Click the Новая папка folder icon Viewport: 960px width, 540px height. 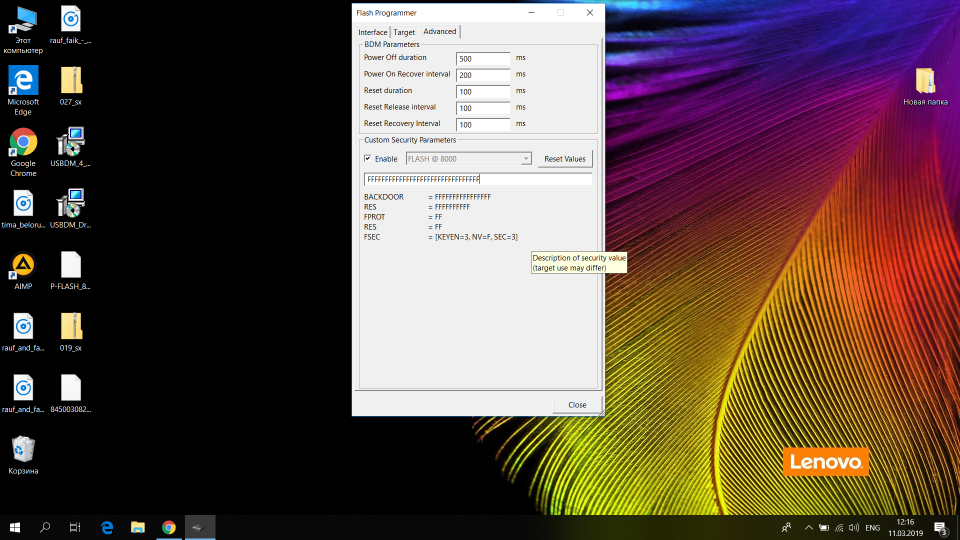pyautogui.click(x=925, y=82)
